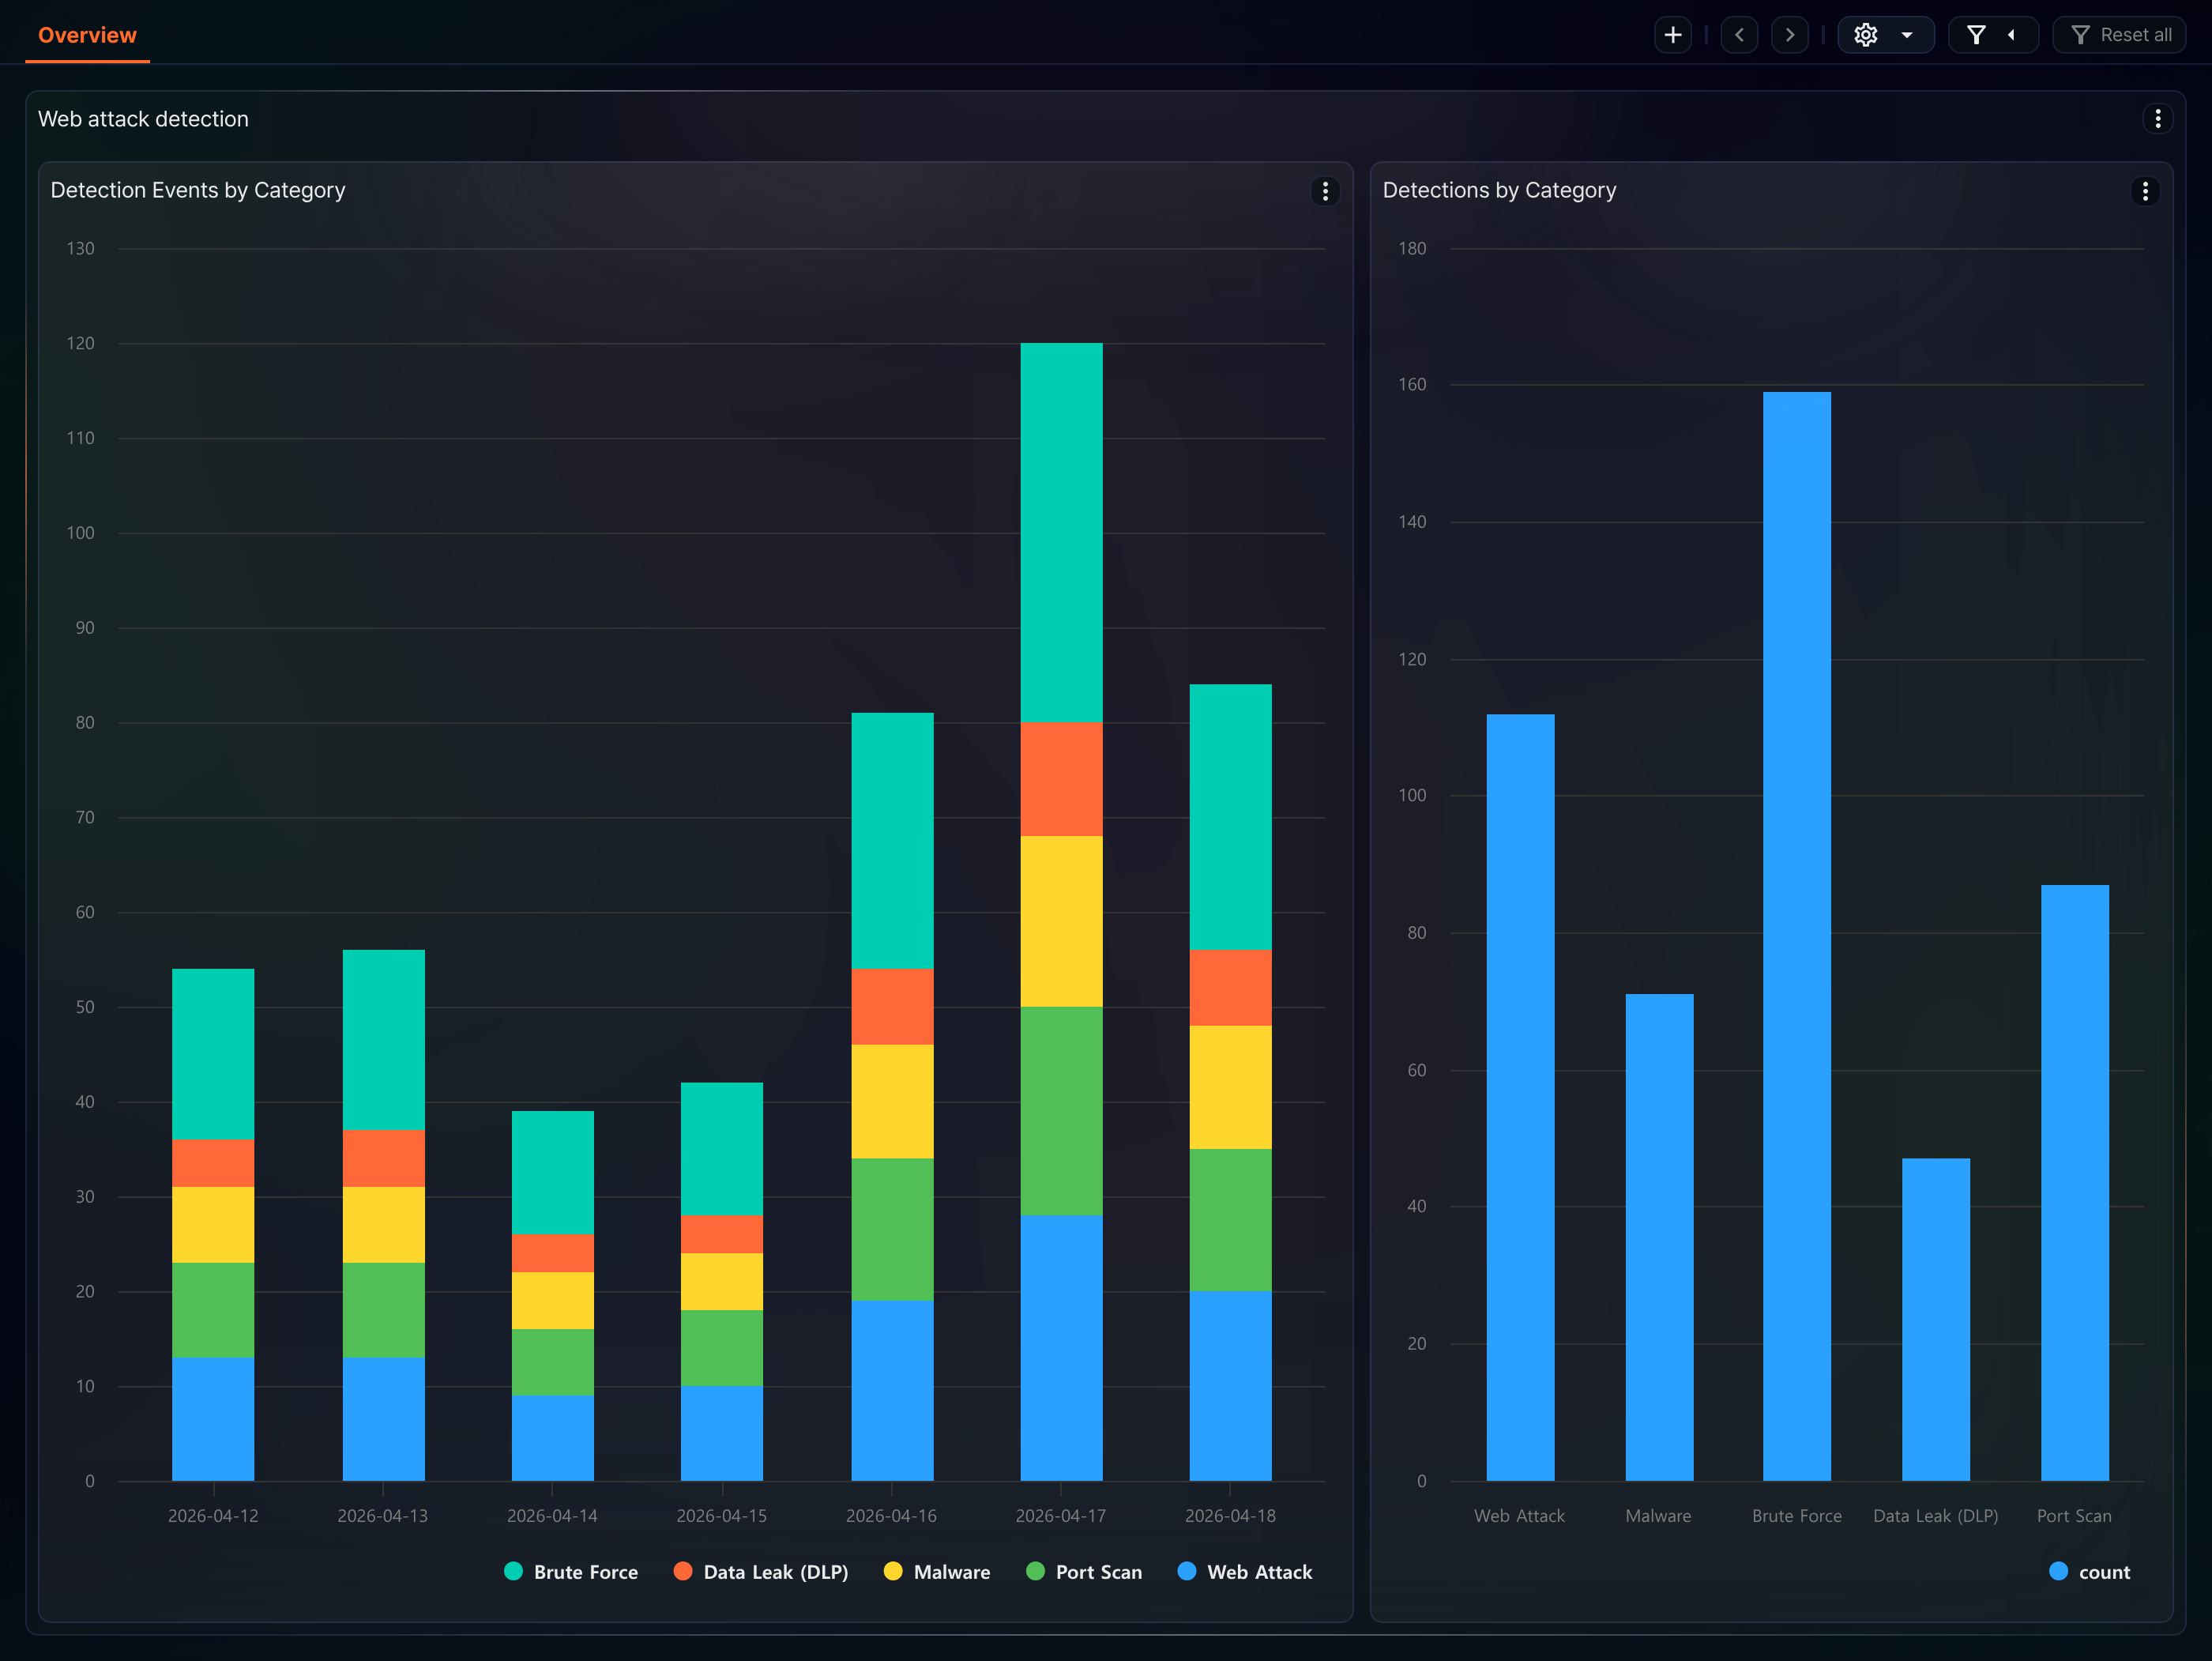Screen dimensions: 2212x1661
Task: Toggle Port Scan legend entry
Action: tap(1084, 1572)
